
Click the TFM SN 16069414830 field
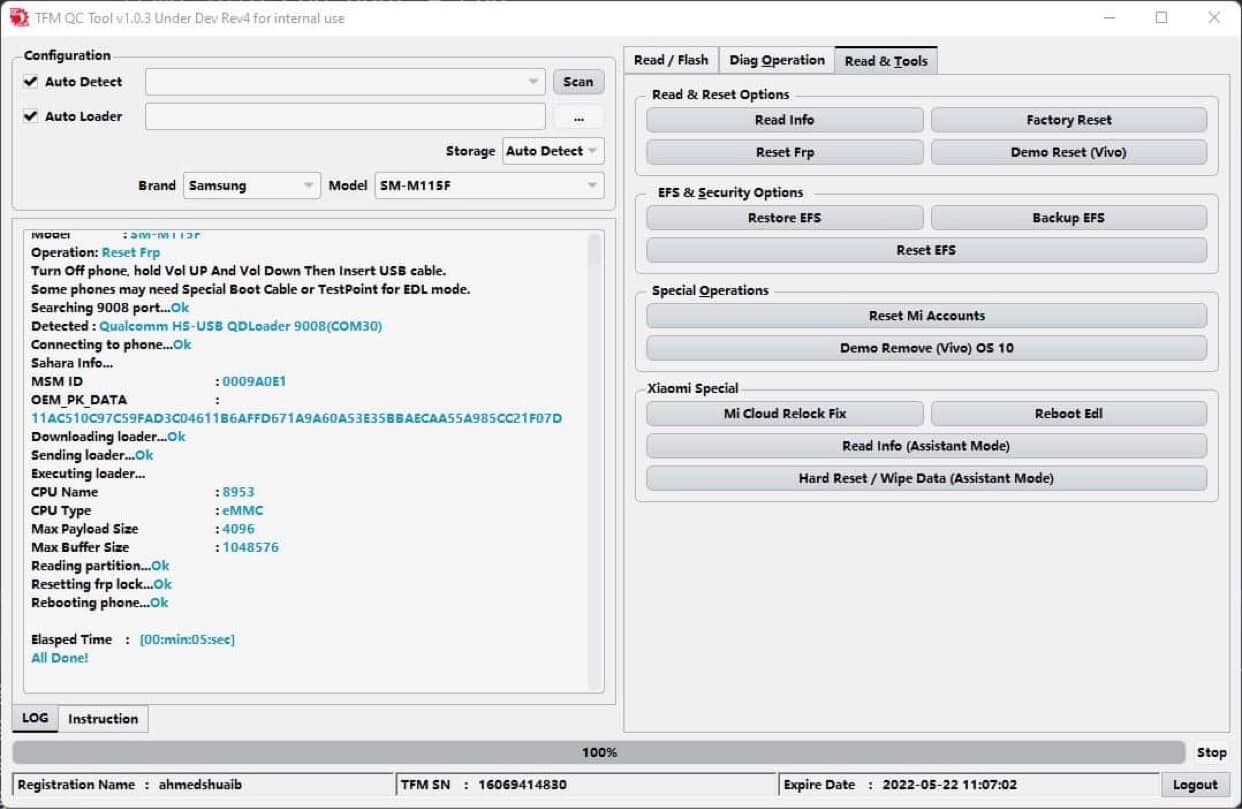click(587, 785)
